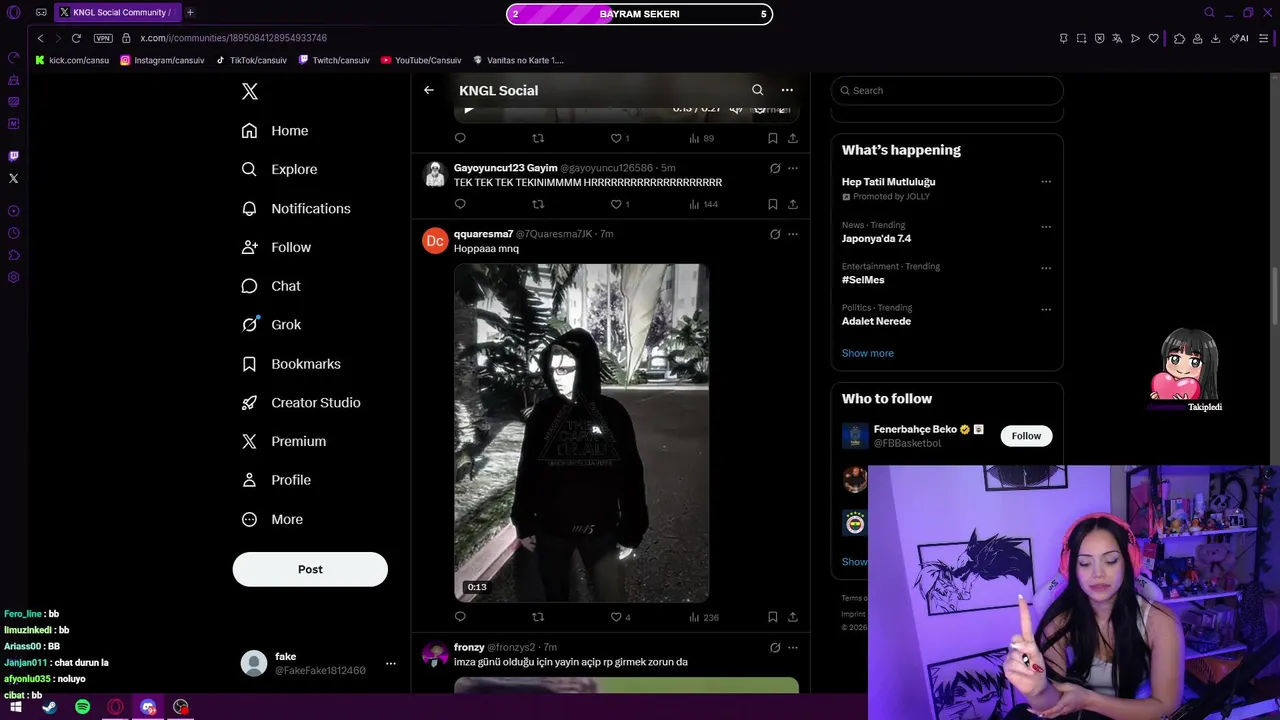Expand the More menu in sidebar
The height and width of the screenshot is (720, 1280).
tap(272, 520)
